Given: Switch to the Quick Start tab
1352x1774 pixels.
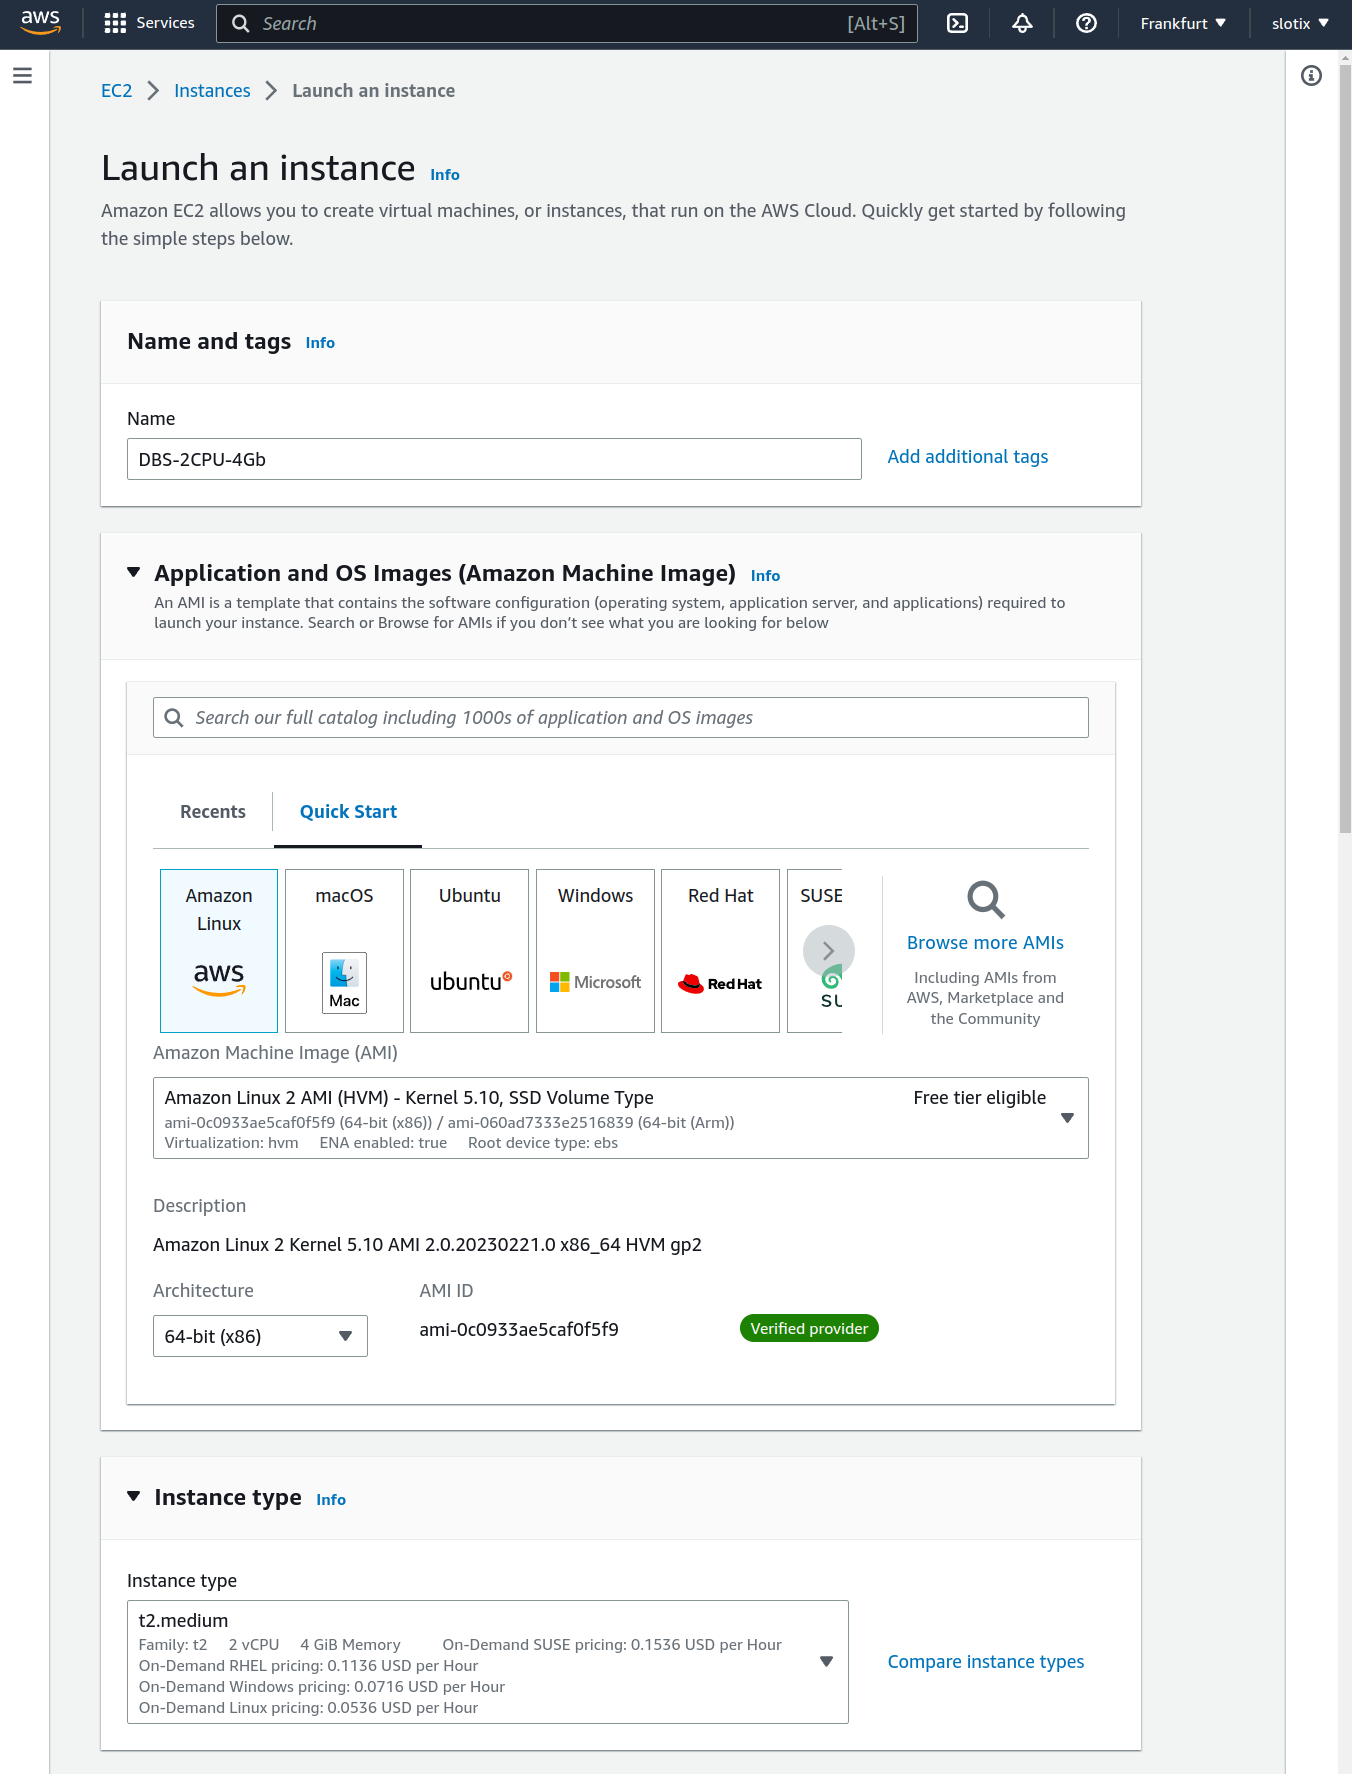Looking at the screenshot, I should (x=348, y=812).
